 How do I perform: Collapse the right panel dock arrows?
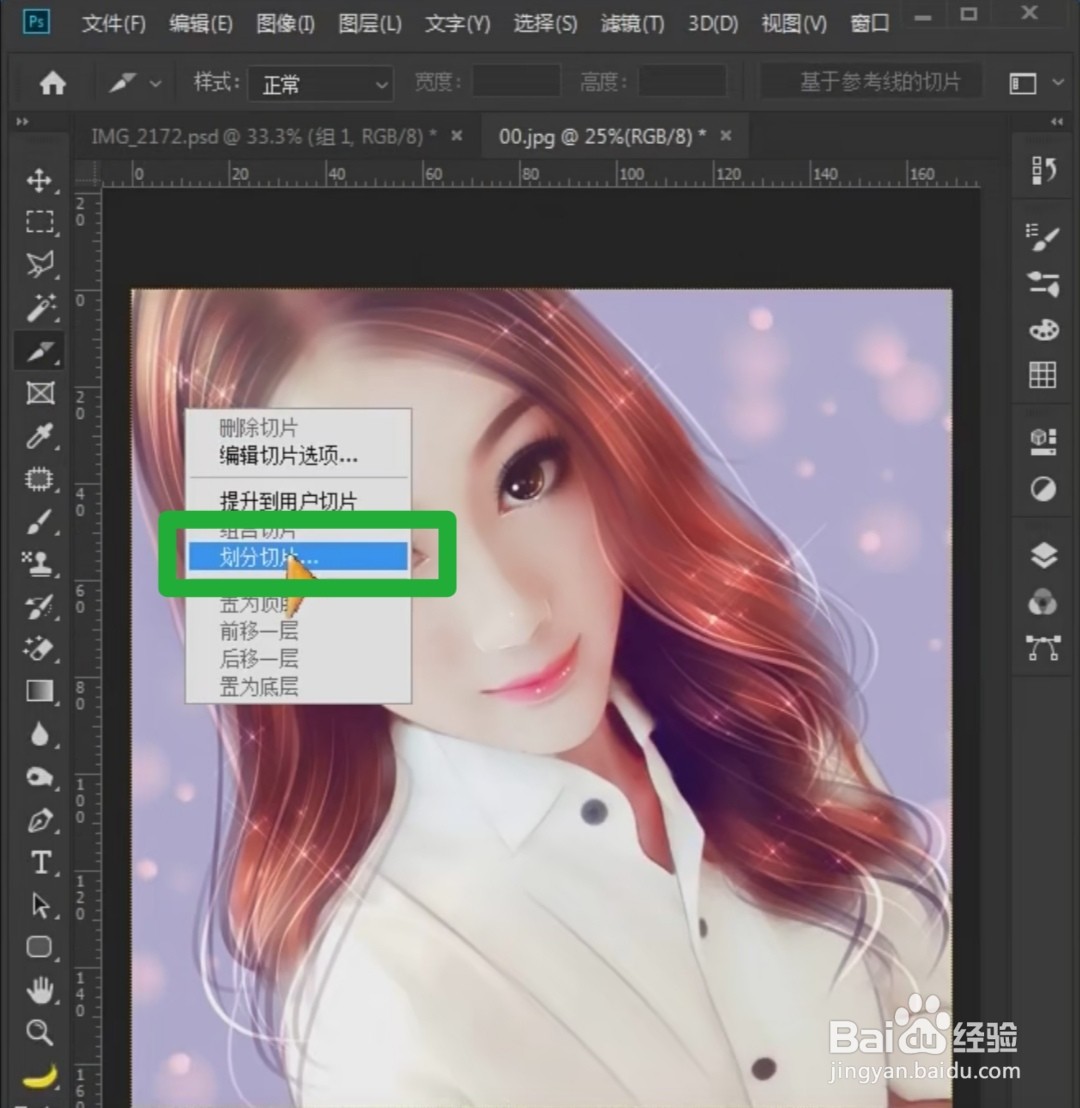click(x=1057, y=122)
